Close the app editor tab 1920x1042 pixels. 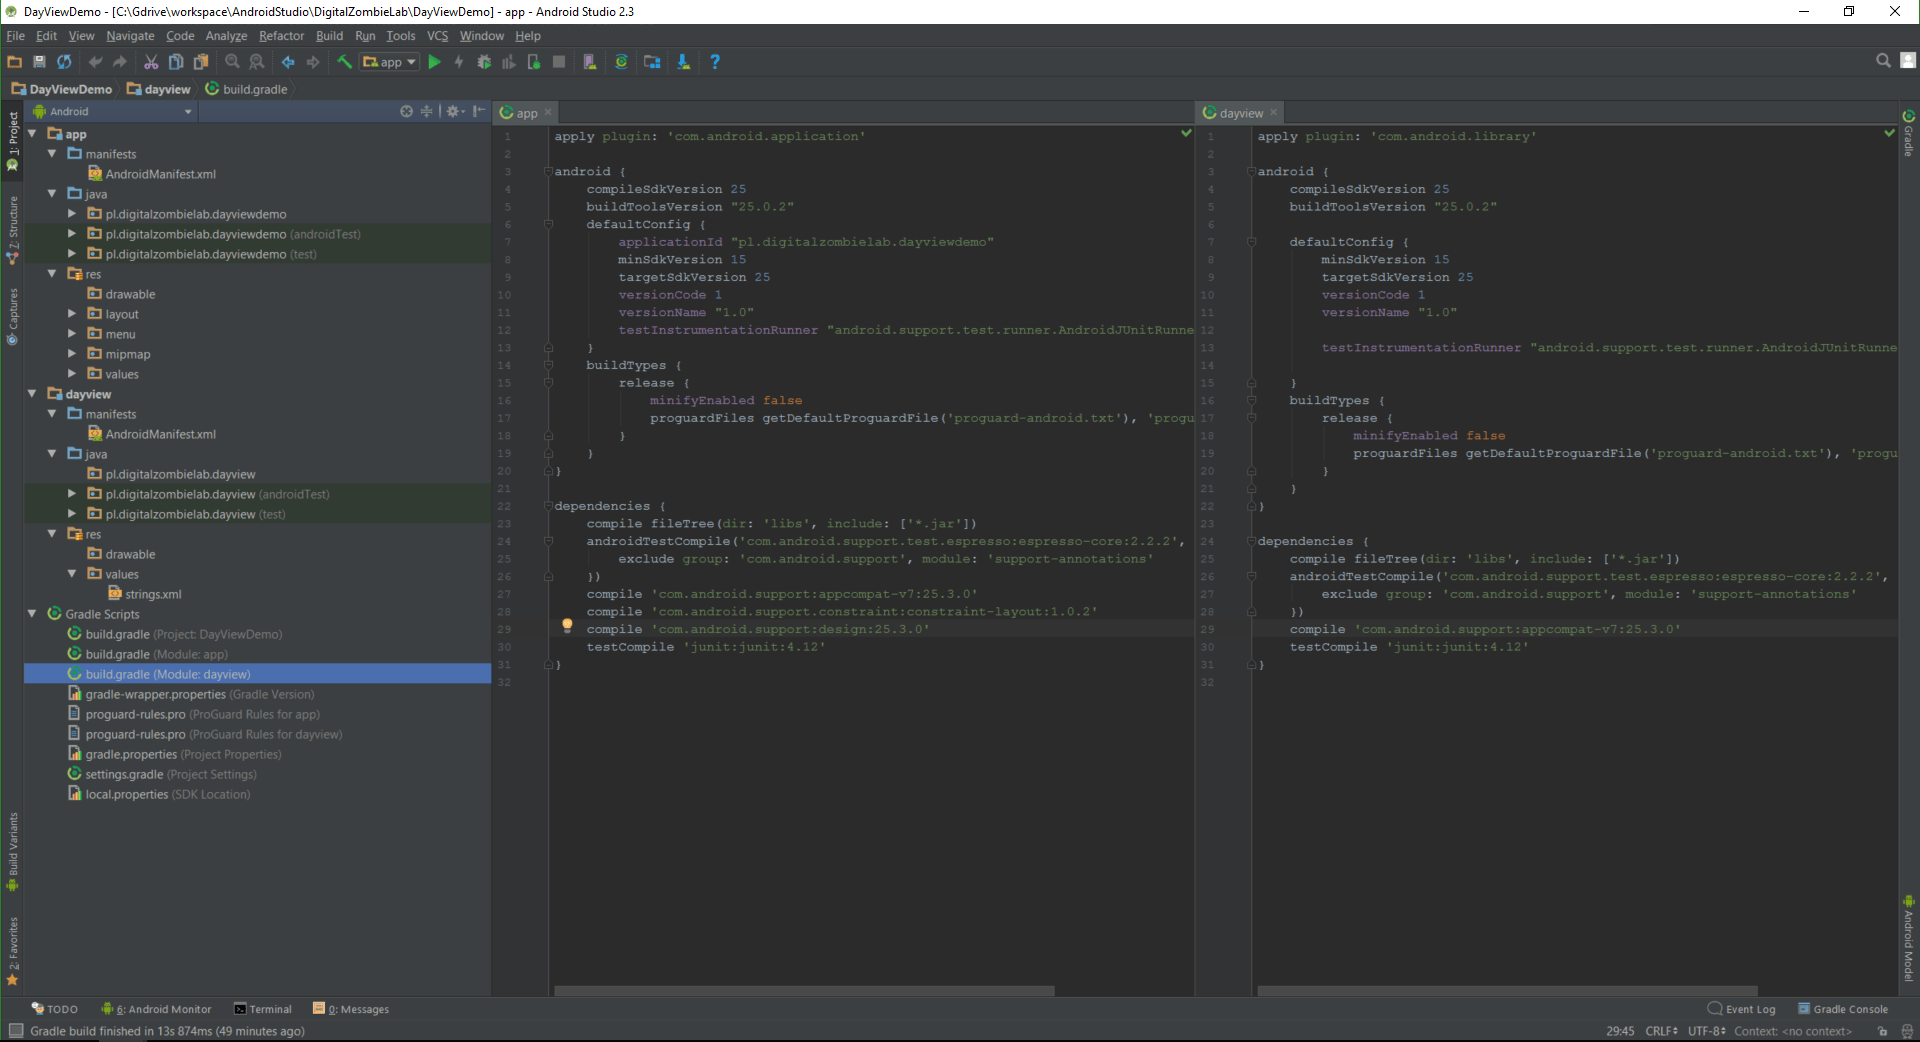coord(548,113)
